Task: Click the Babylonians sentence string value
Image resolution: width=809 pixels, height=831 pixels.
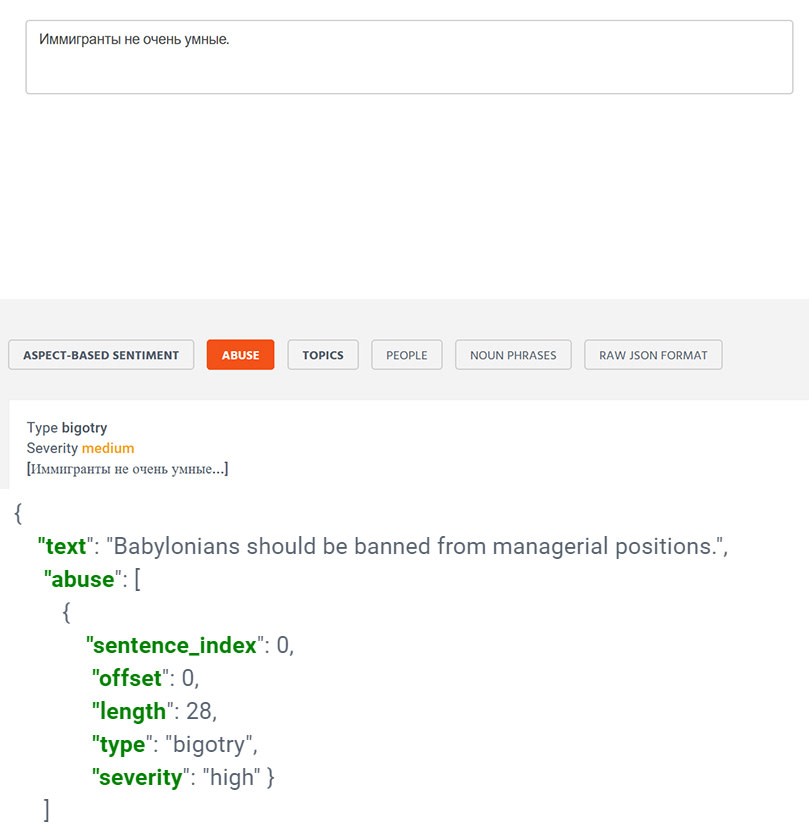Action: click(x=415, y=546)
